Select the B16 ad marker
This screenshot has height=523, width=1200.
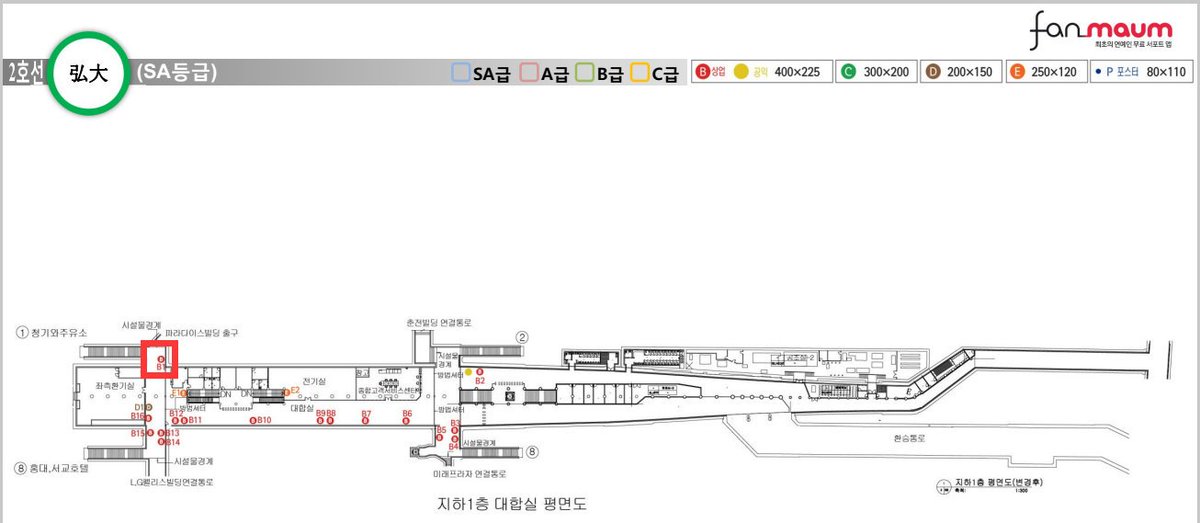click(x=148, y=418)
